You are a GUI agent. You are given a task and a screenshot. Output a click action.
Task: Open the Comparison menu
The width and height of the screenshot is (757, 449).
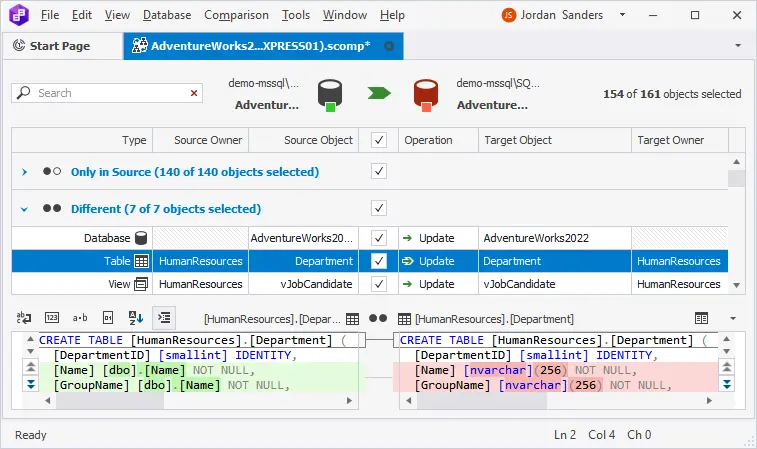tap(236, 16)
